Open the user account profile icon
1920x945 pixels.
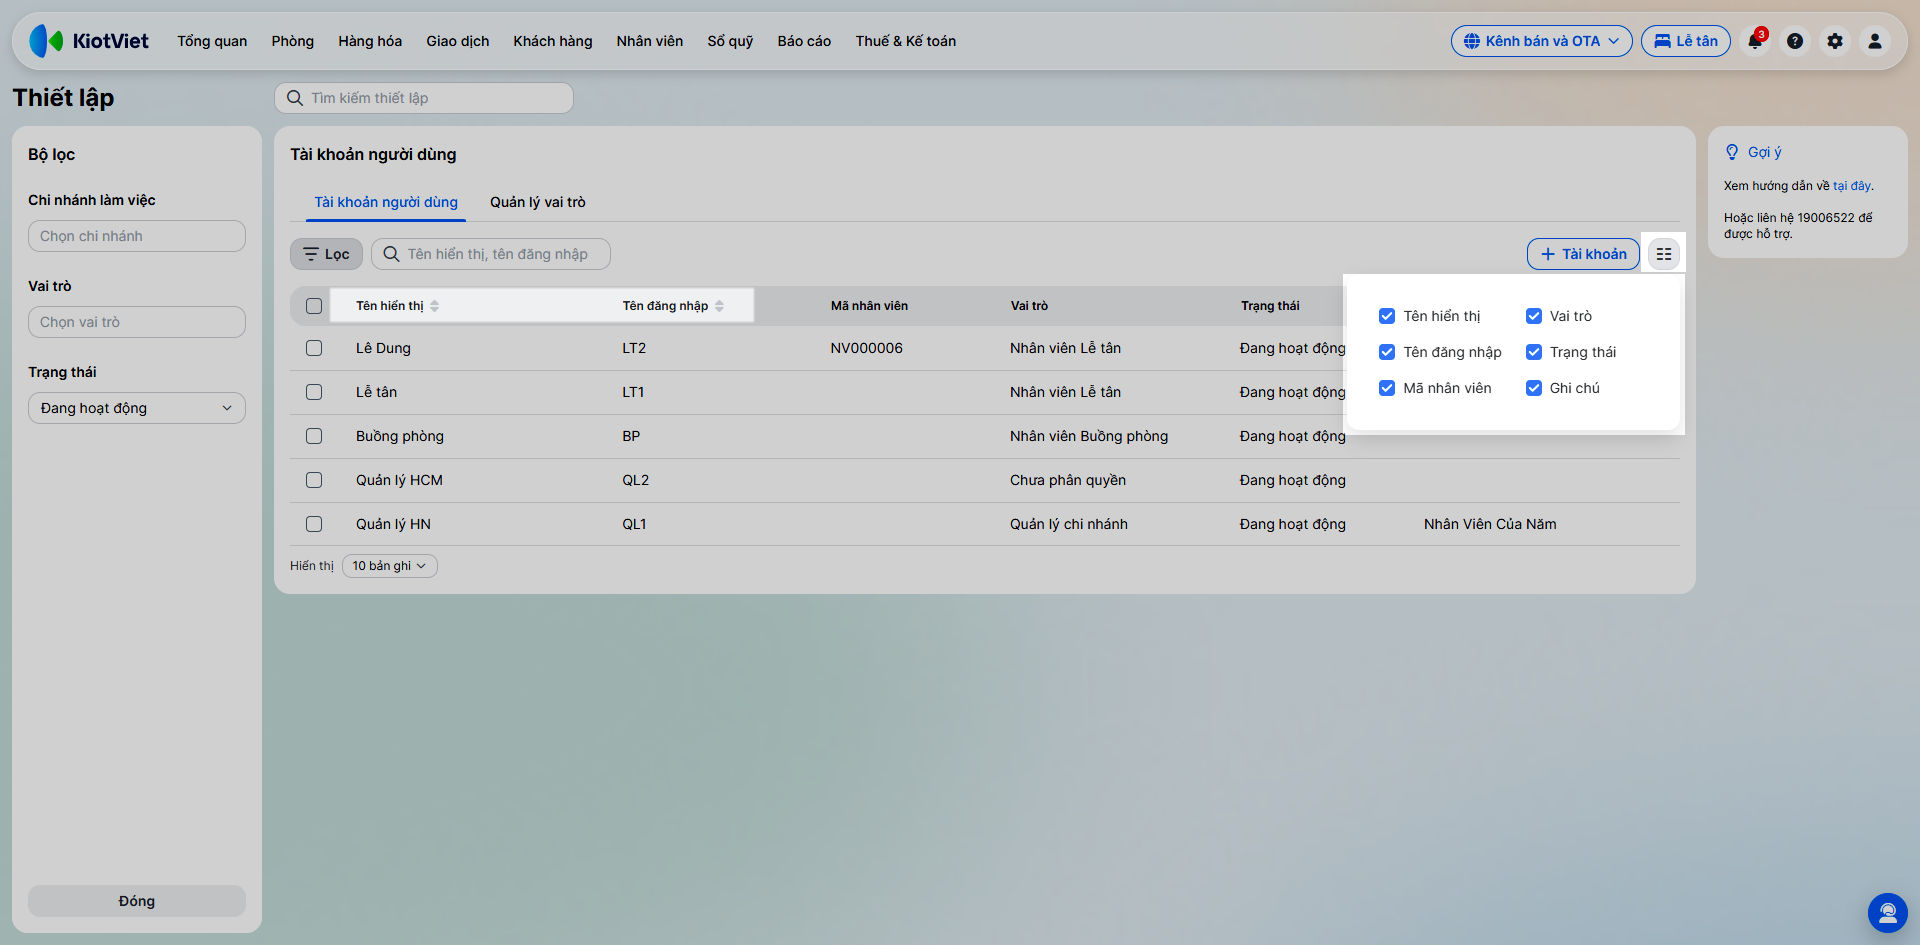[x=1875, y=41]
